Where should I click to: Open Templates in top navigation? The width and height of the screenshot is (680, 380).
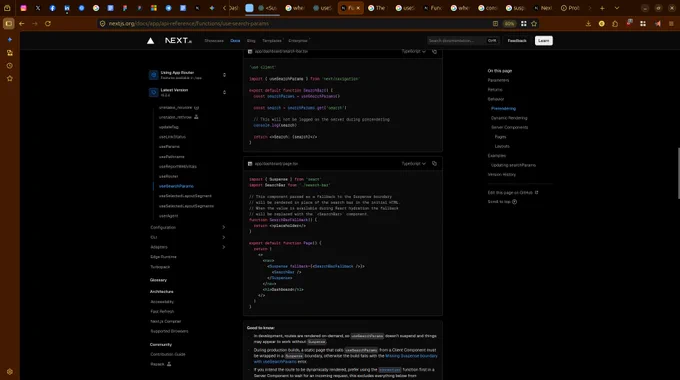(272, 41)
